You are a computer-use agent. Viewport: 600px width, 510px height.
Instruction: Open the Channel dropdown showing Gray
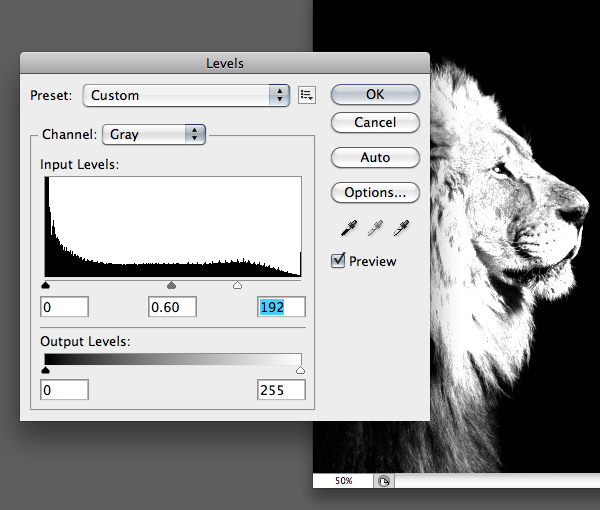point(154,134)
